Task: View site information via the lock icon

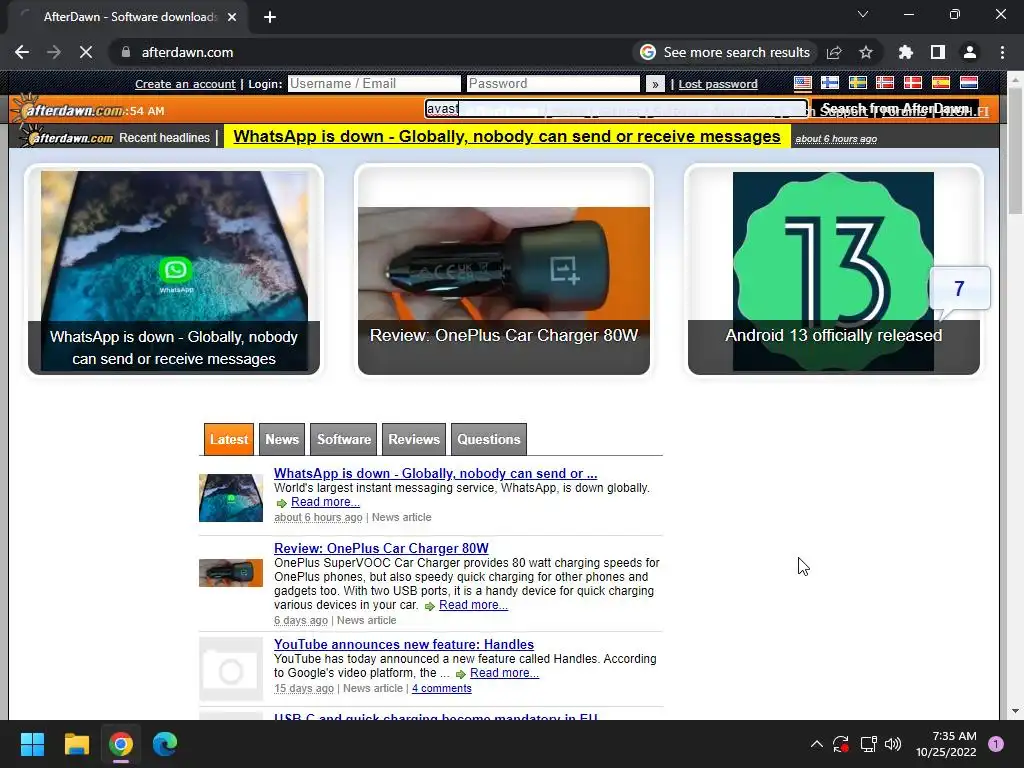Action: point(126,52)
